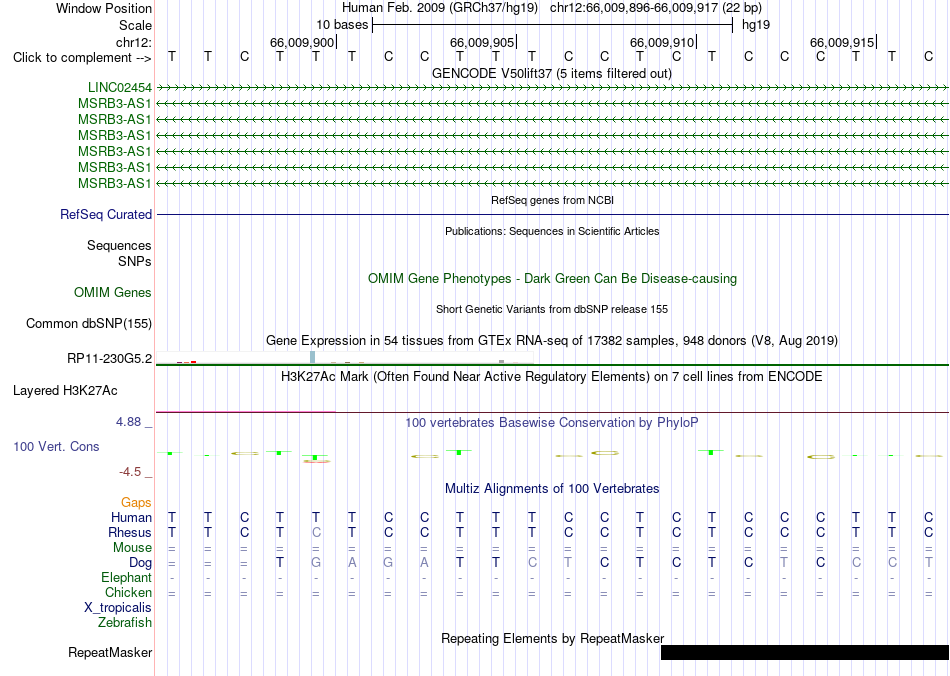Select the Elephant species label
The width and height of the screenshot is (950, 676).
pyautogui.click(x=126, y=577)
